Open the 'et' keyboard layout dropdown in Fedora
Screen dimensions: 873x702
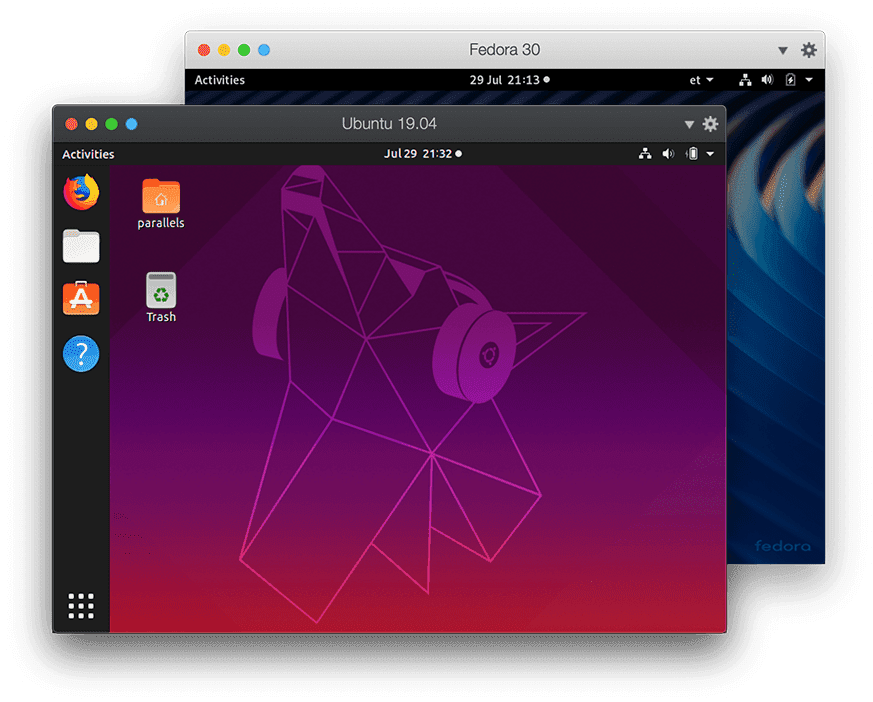[x=702, y=80]
